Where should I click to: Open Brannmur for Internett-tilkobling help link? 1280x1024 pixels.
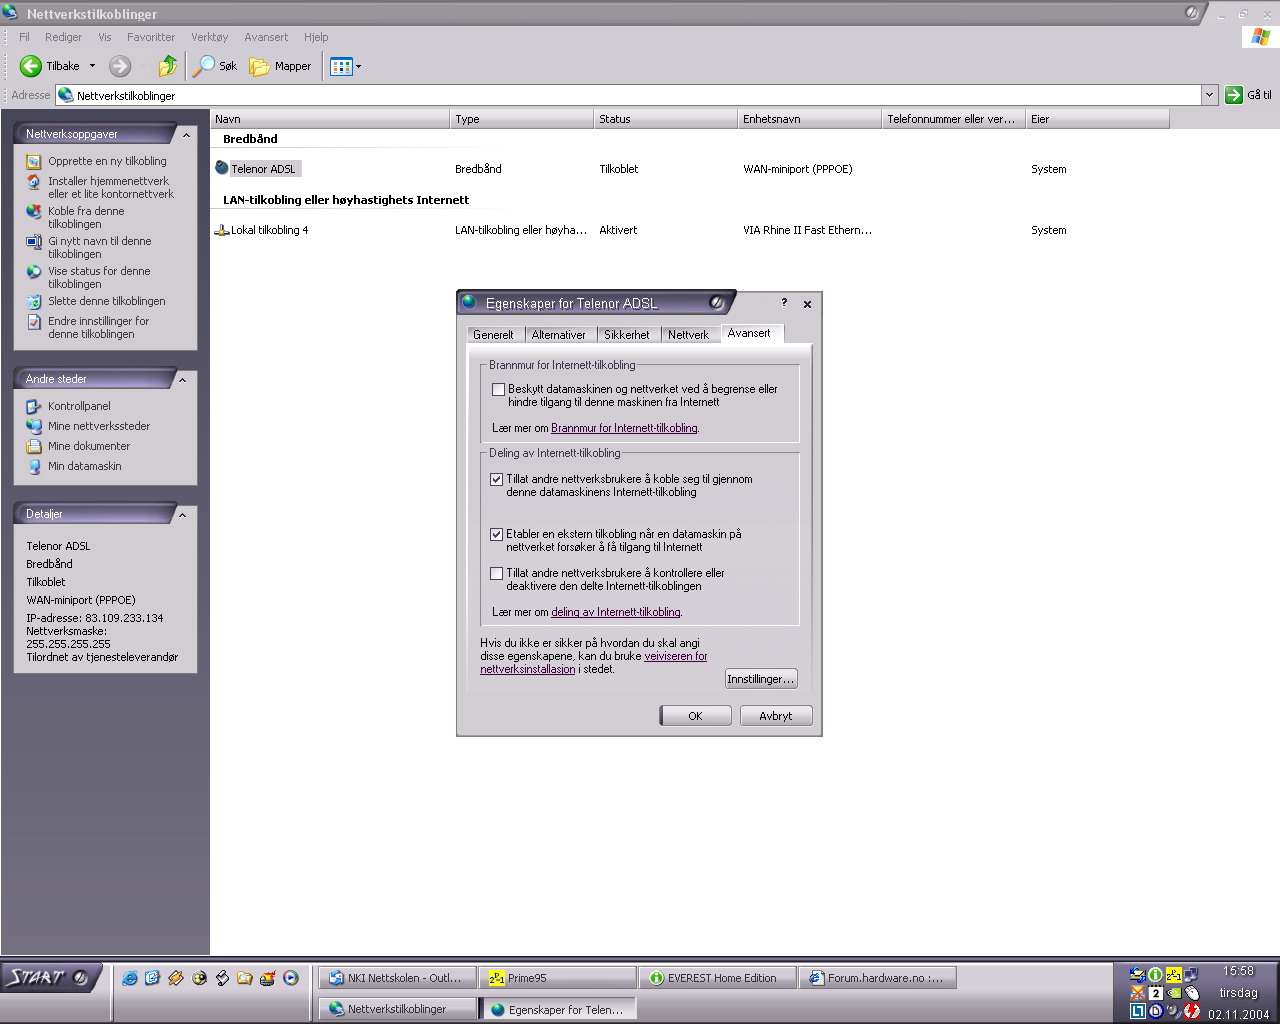click(x=624, y=428)
